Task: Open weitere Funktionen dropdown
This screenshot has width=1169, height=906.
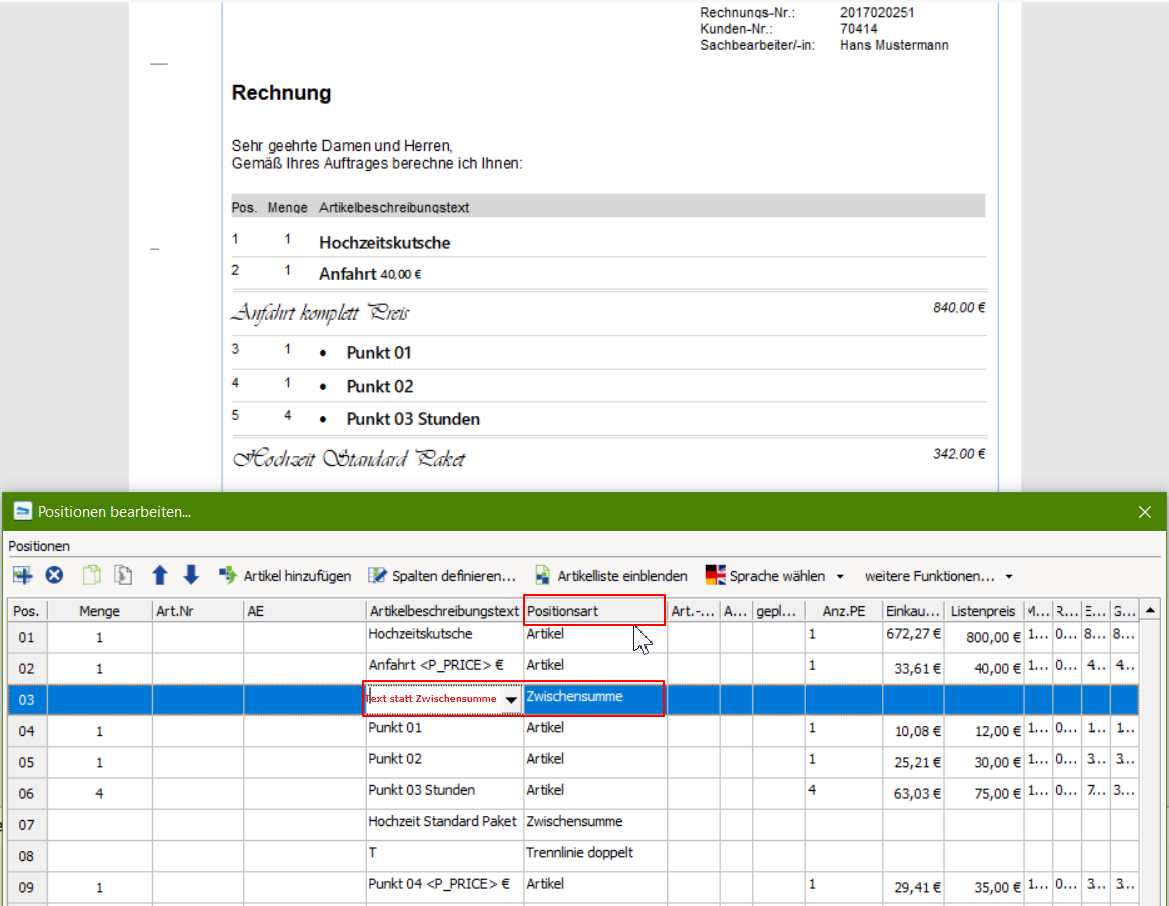Action: tap(938, 576)
